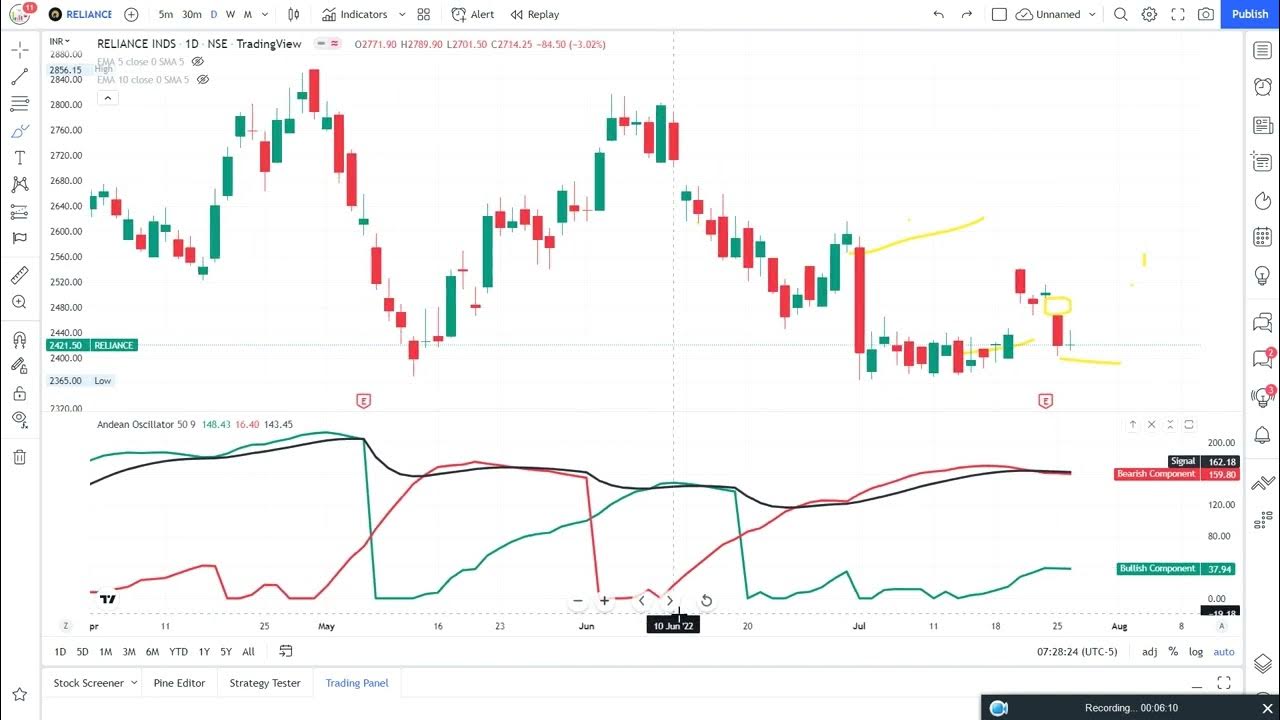Click the trash remove drawings icon
Image resolution: width=1280 pixels, height=720 pixels.
click(x=20, y=457)
